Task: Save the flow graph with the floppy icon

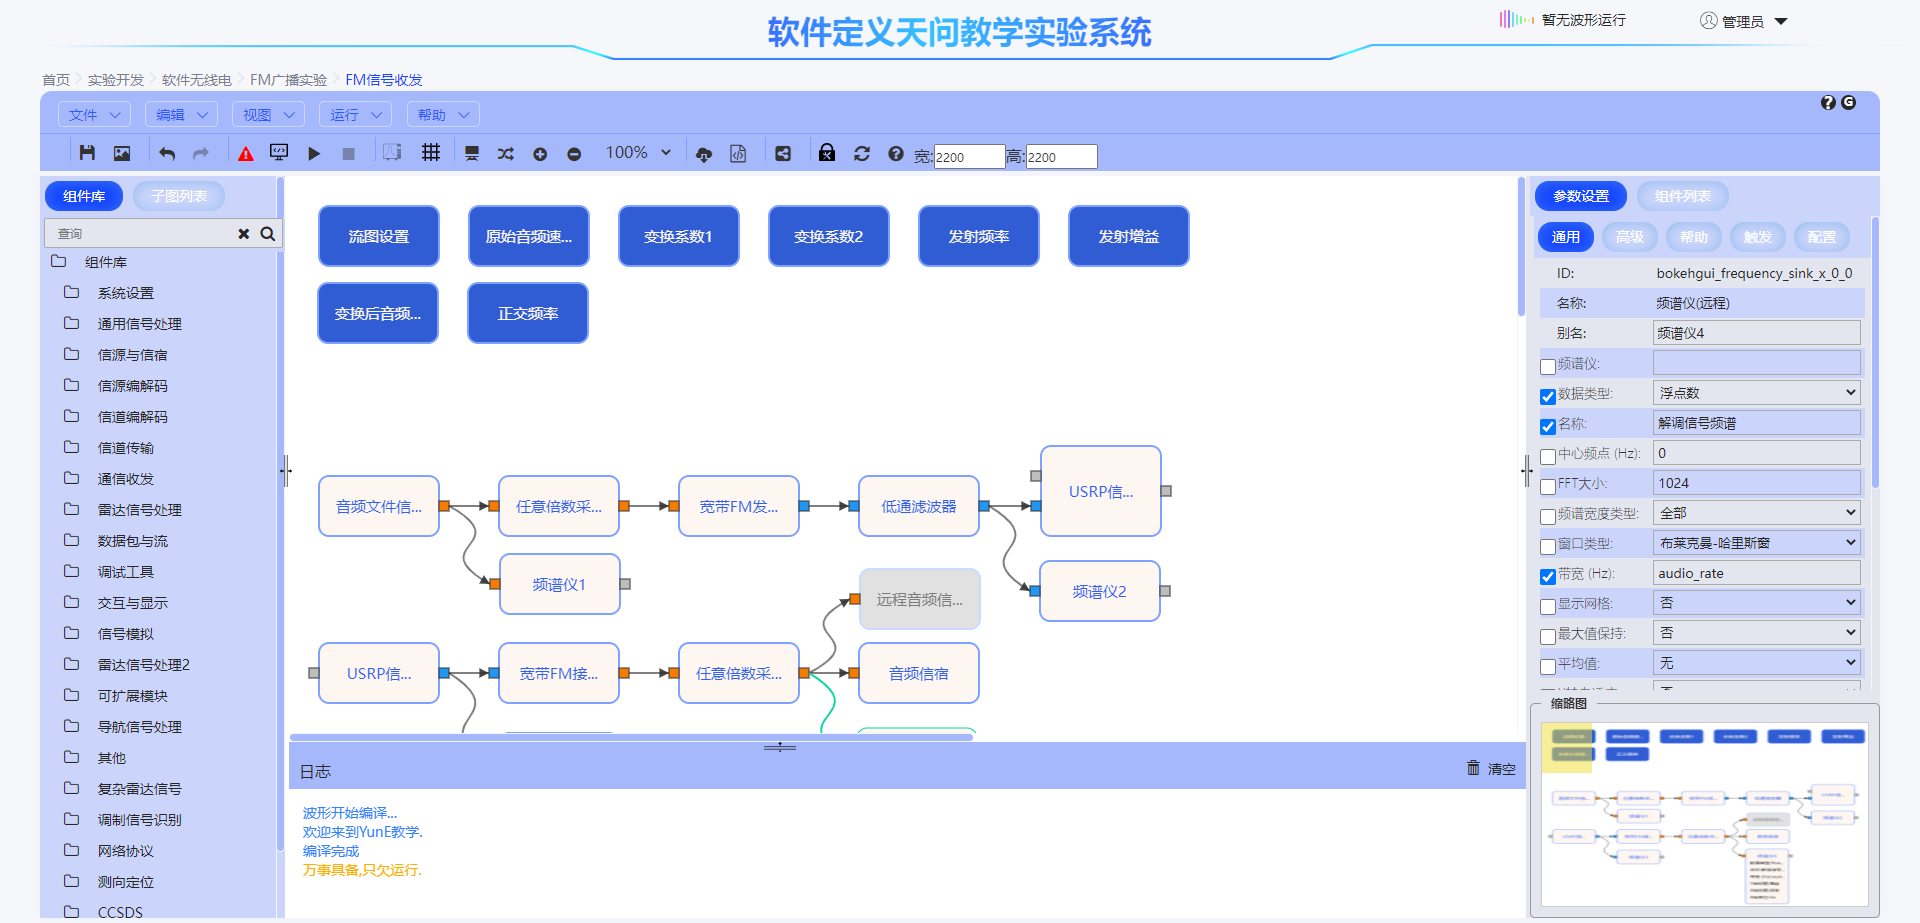Action: pyautogui.click(x=87, y=153)
